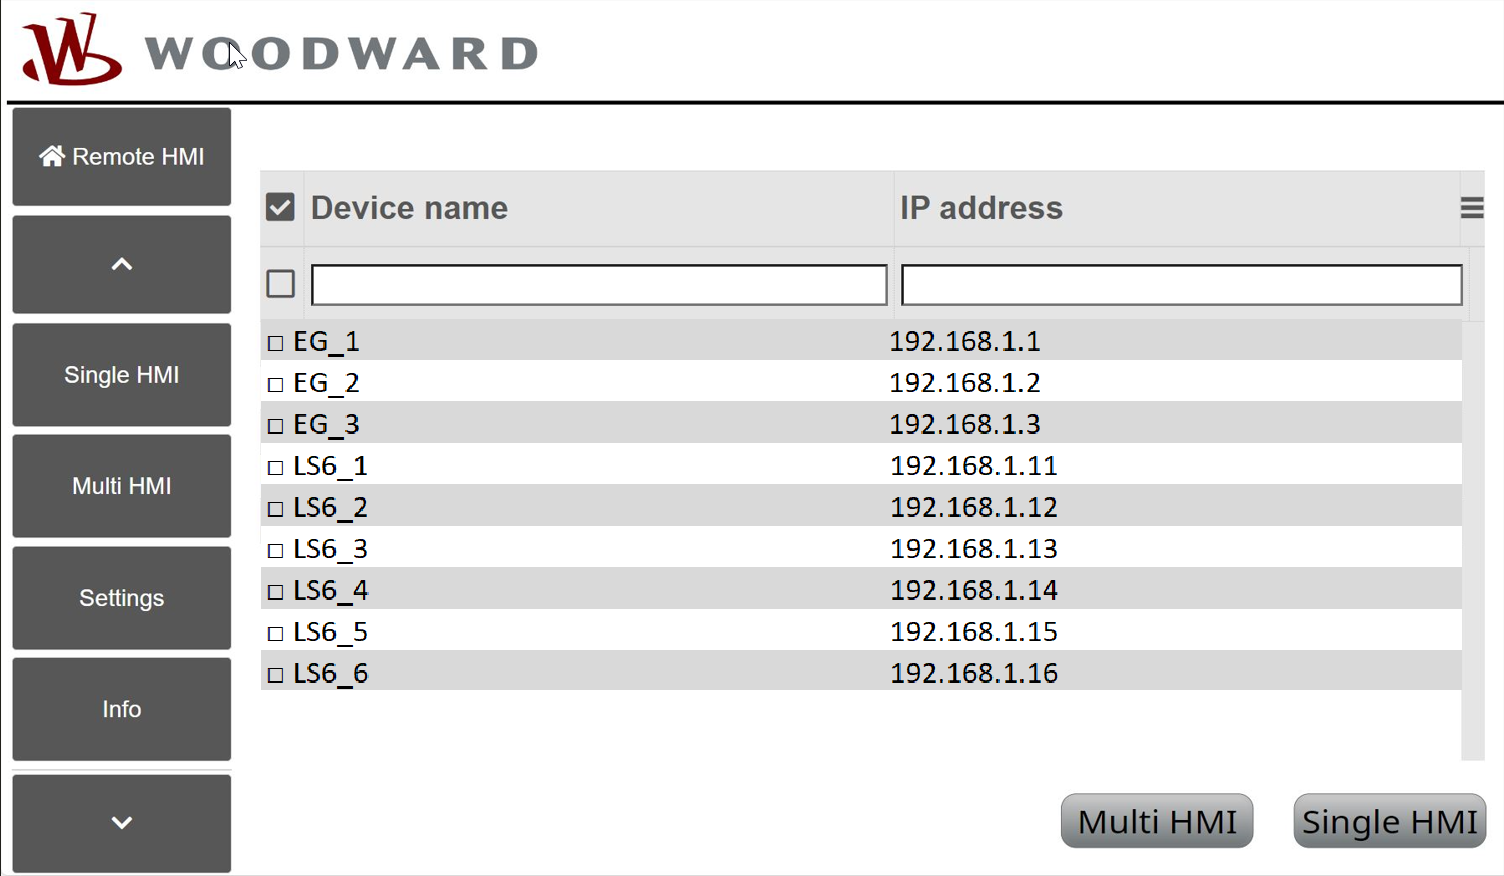Click the table's vertical scrollbar
1504x876 pixels.
coord(1472,540)
